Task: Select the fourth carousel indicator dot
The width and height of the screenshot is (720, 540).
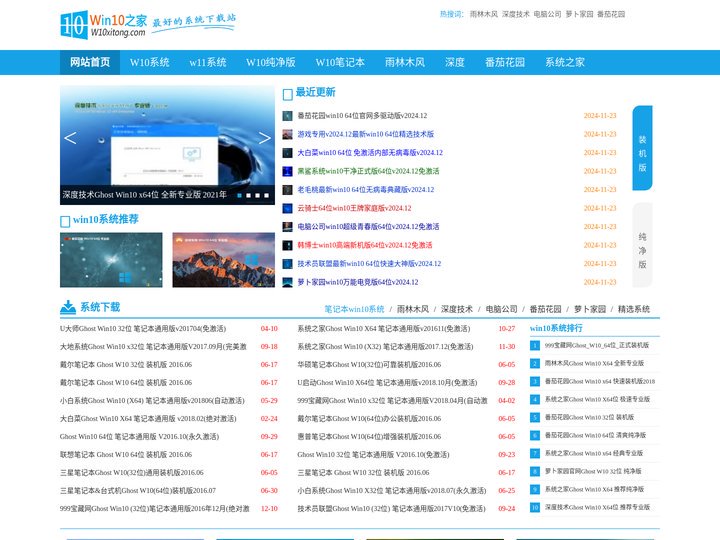Action: pyautogui.click(x=267, y=195)
